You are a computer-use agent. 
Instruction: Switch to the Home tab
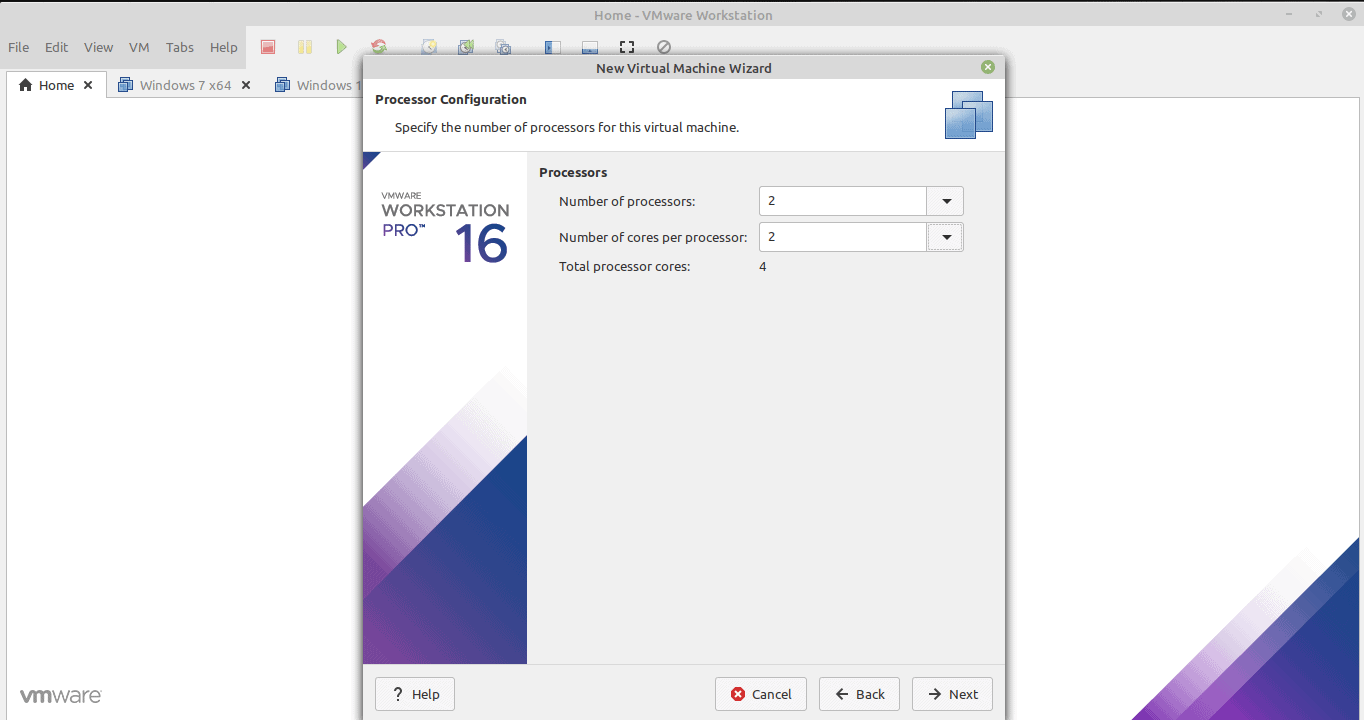56,85
